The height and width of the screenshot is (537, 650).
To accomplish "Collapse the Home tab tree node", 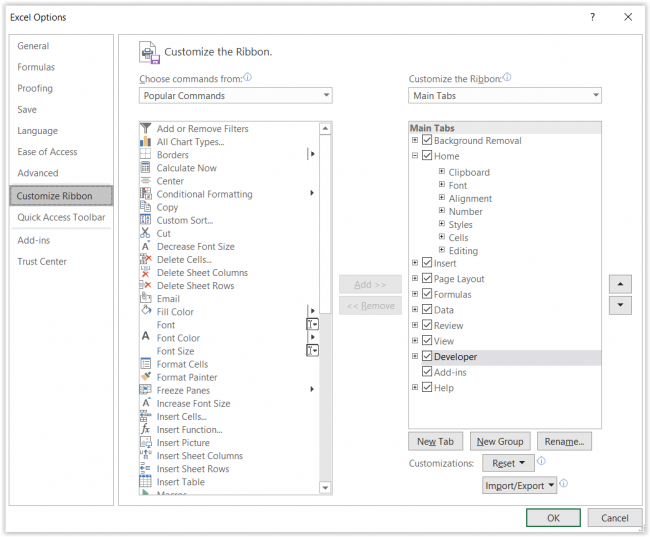I will (x=415, y=156).
